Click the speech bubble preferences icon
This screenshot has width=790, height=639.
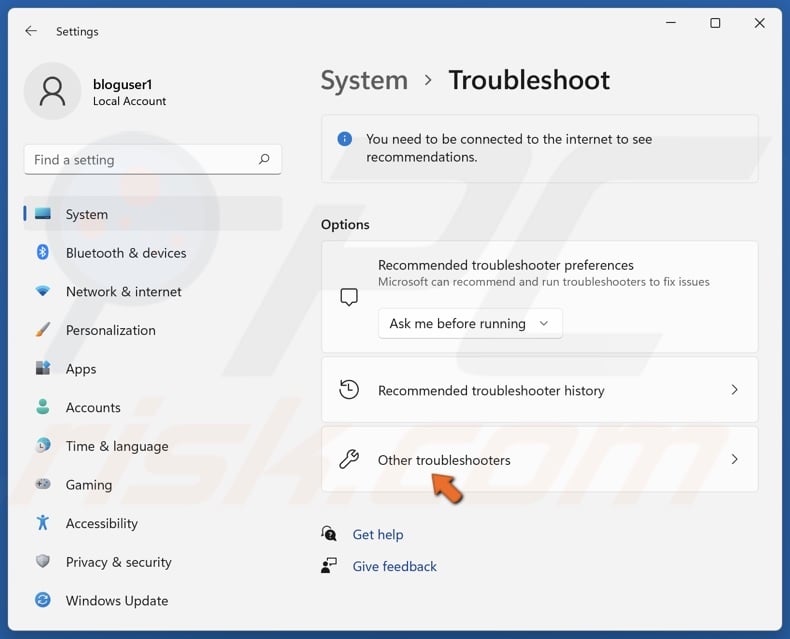point(349,297)
